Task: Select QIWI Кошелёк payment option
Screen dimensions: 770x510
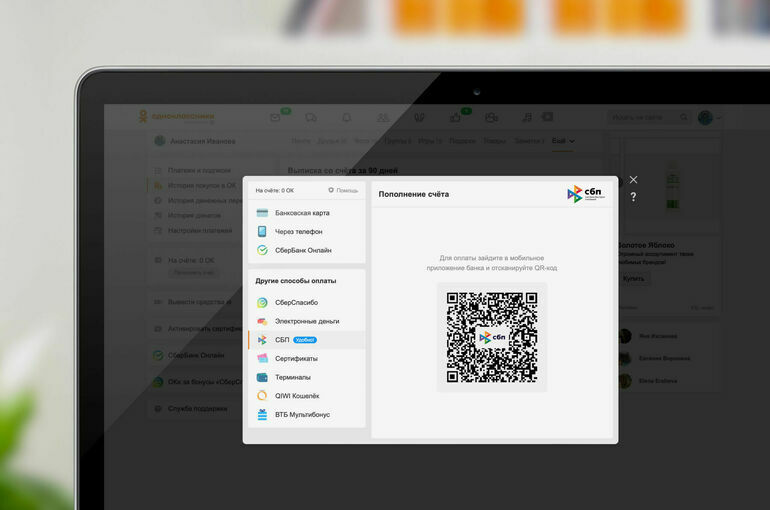Action: pyautogui.click(x=297, y=396)
